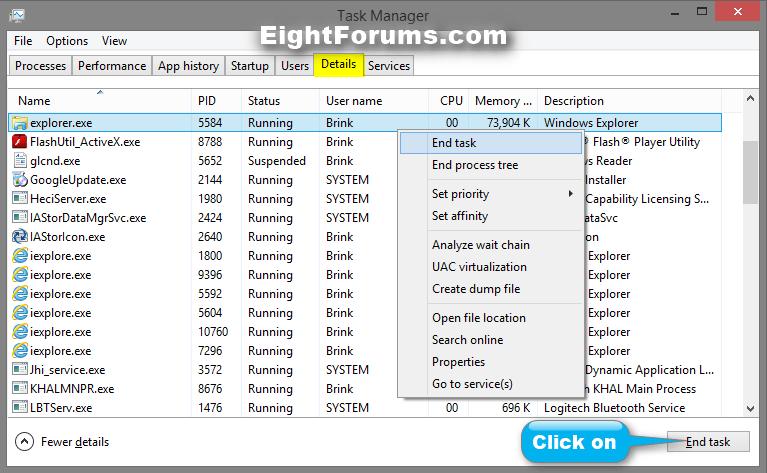Switch to the Services tab
Viewport: 767px width, 473px height.
coord(389,66)
